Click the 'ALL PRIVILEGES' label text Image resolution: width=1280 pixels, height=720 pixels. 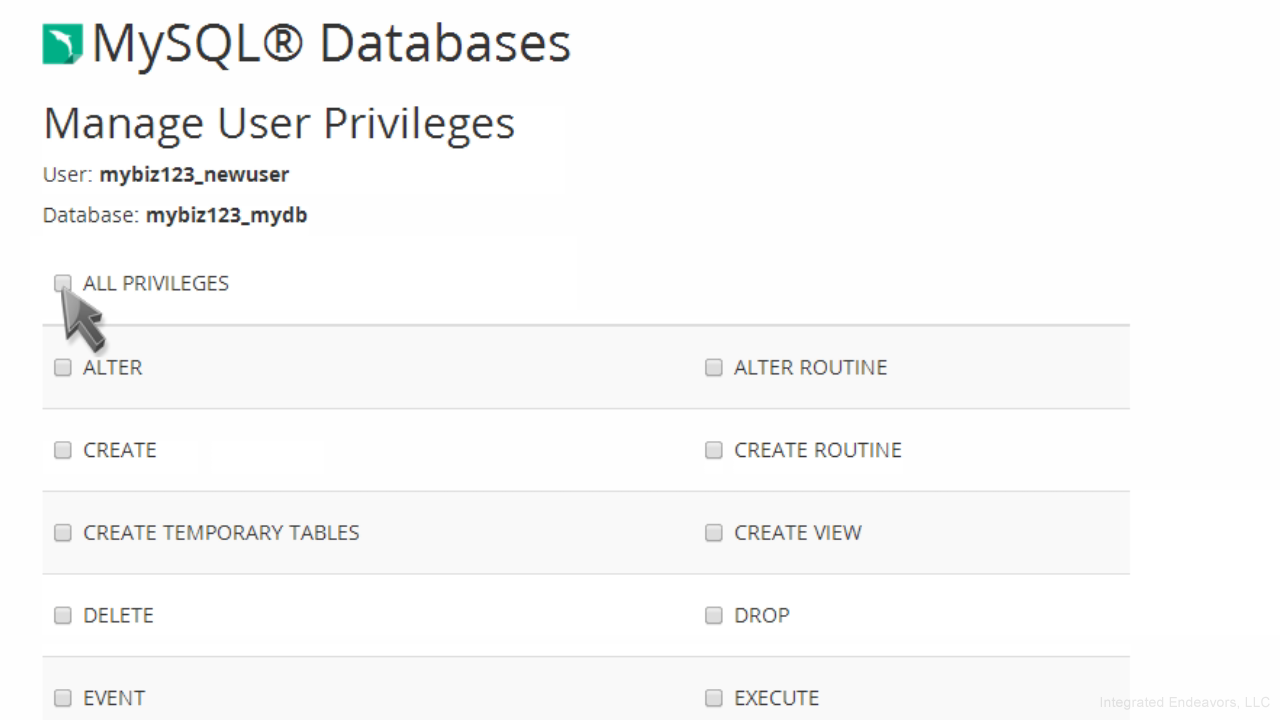156,284
